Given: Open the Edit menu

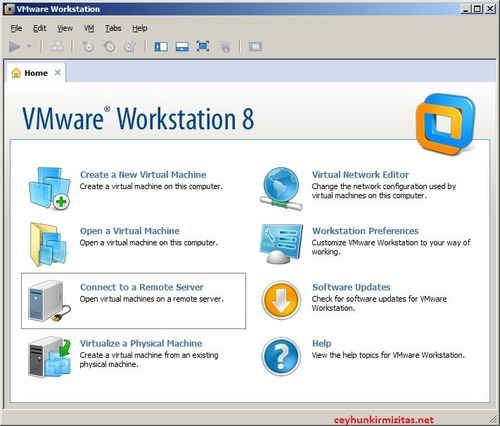Looking at the screenshot, I should tap(39, 28).
